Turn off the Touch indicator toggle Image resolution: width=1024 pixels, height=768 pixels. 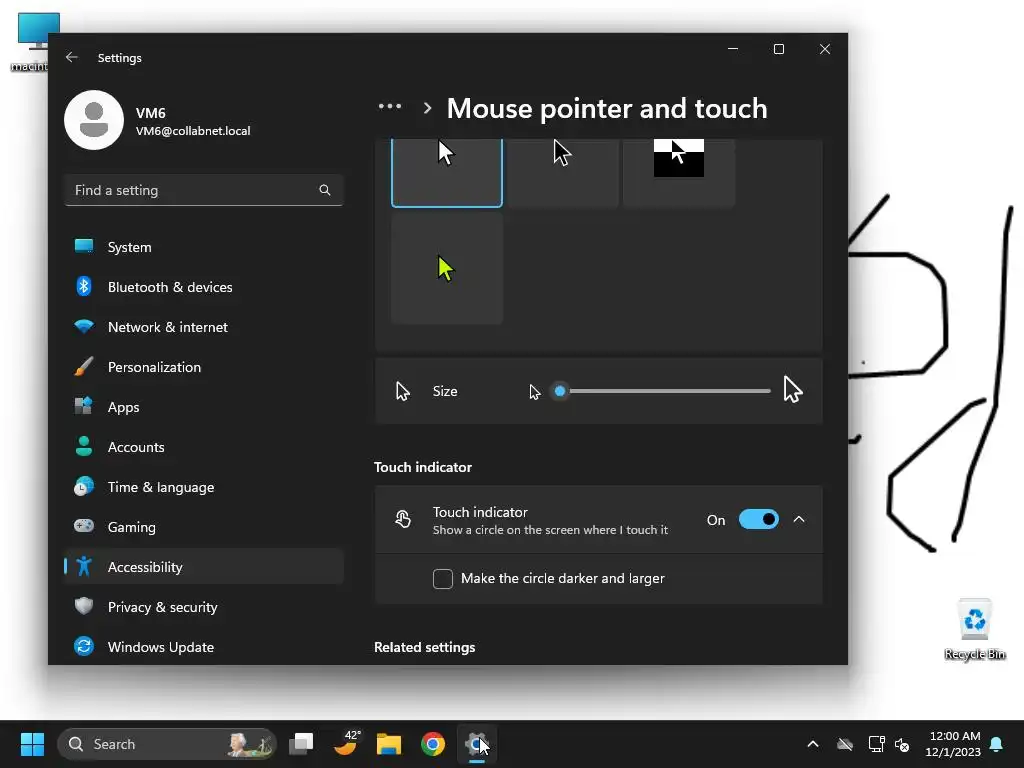[758, 519]
